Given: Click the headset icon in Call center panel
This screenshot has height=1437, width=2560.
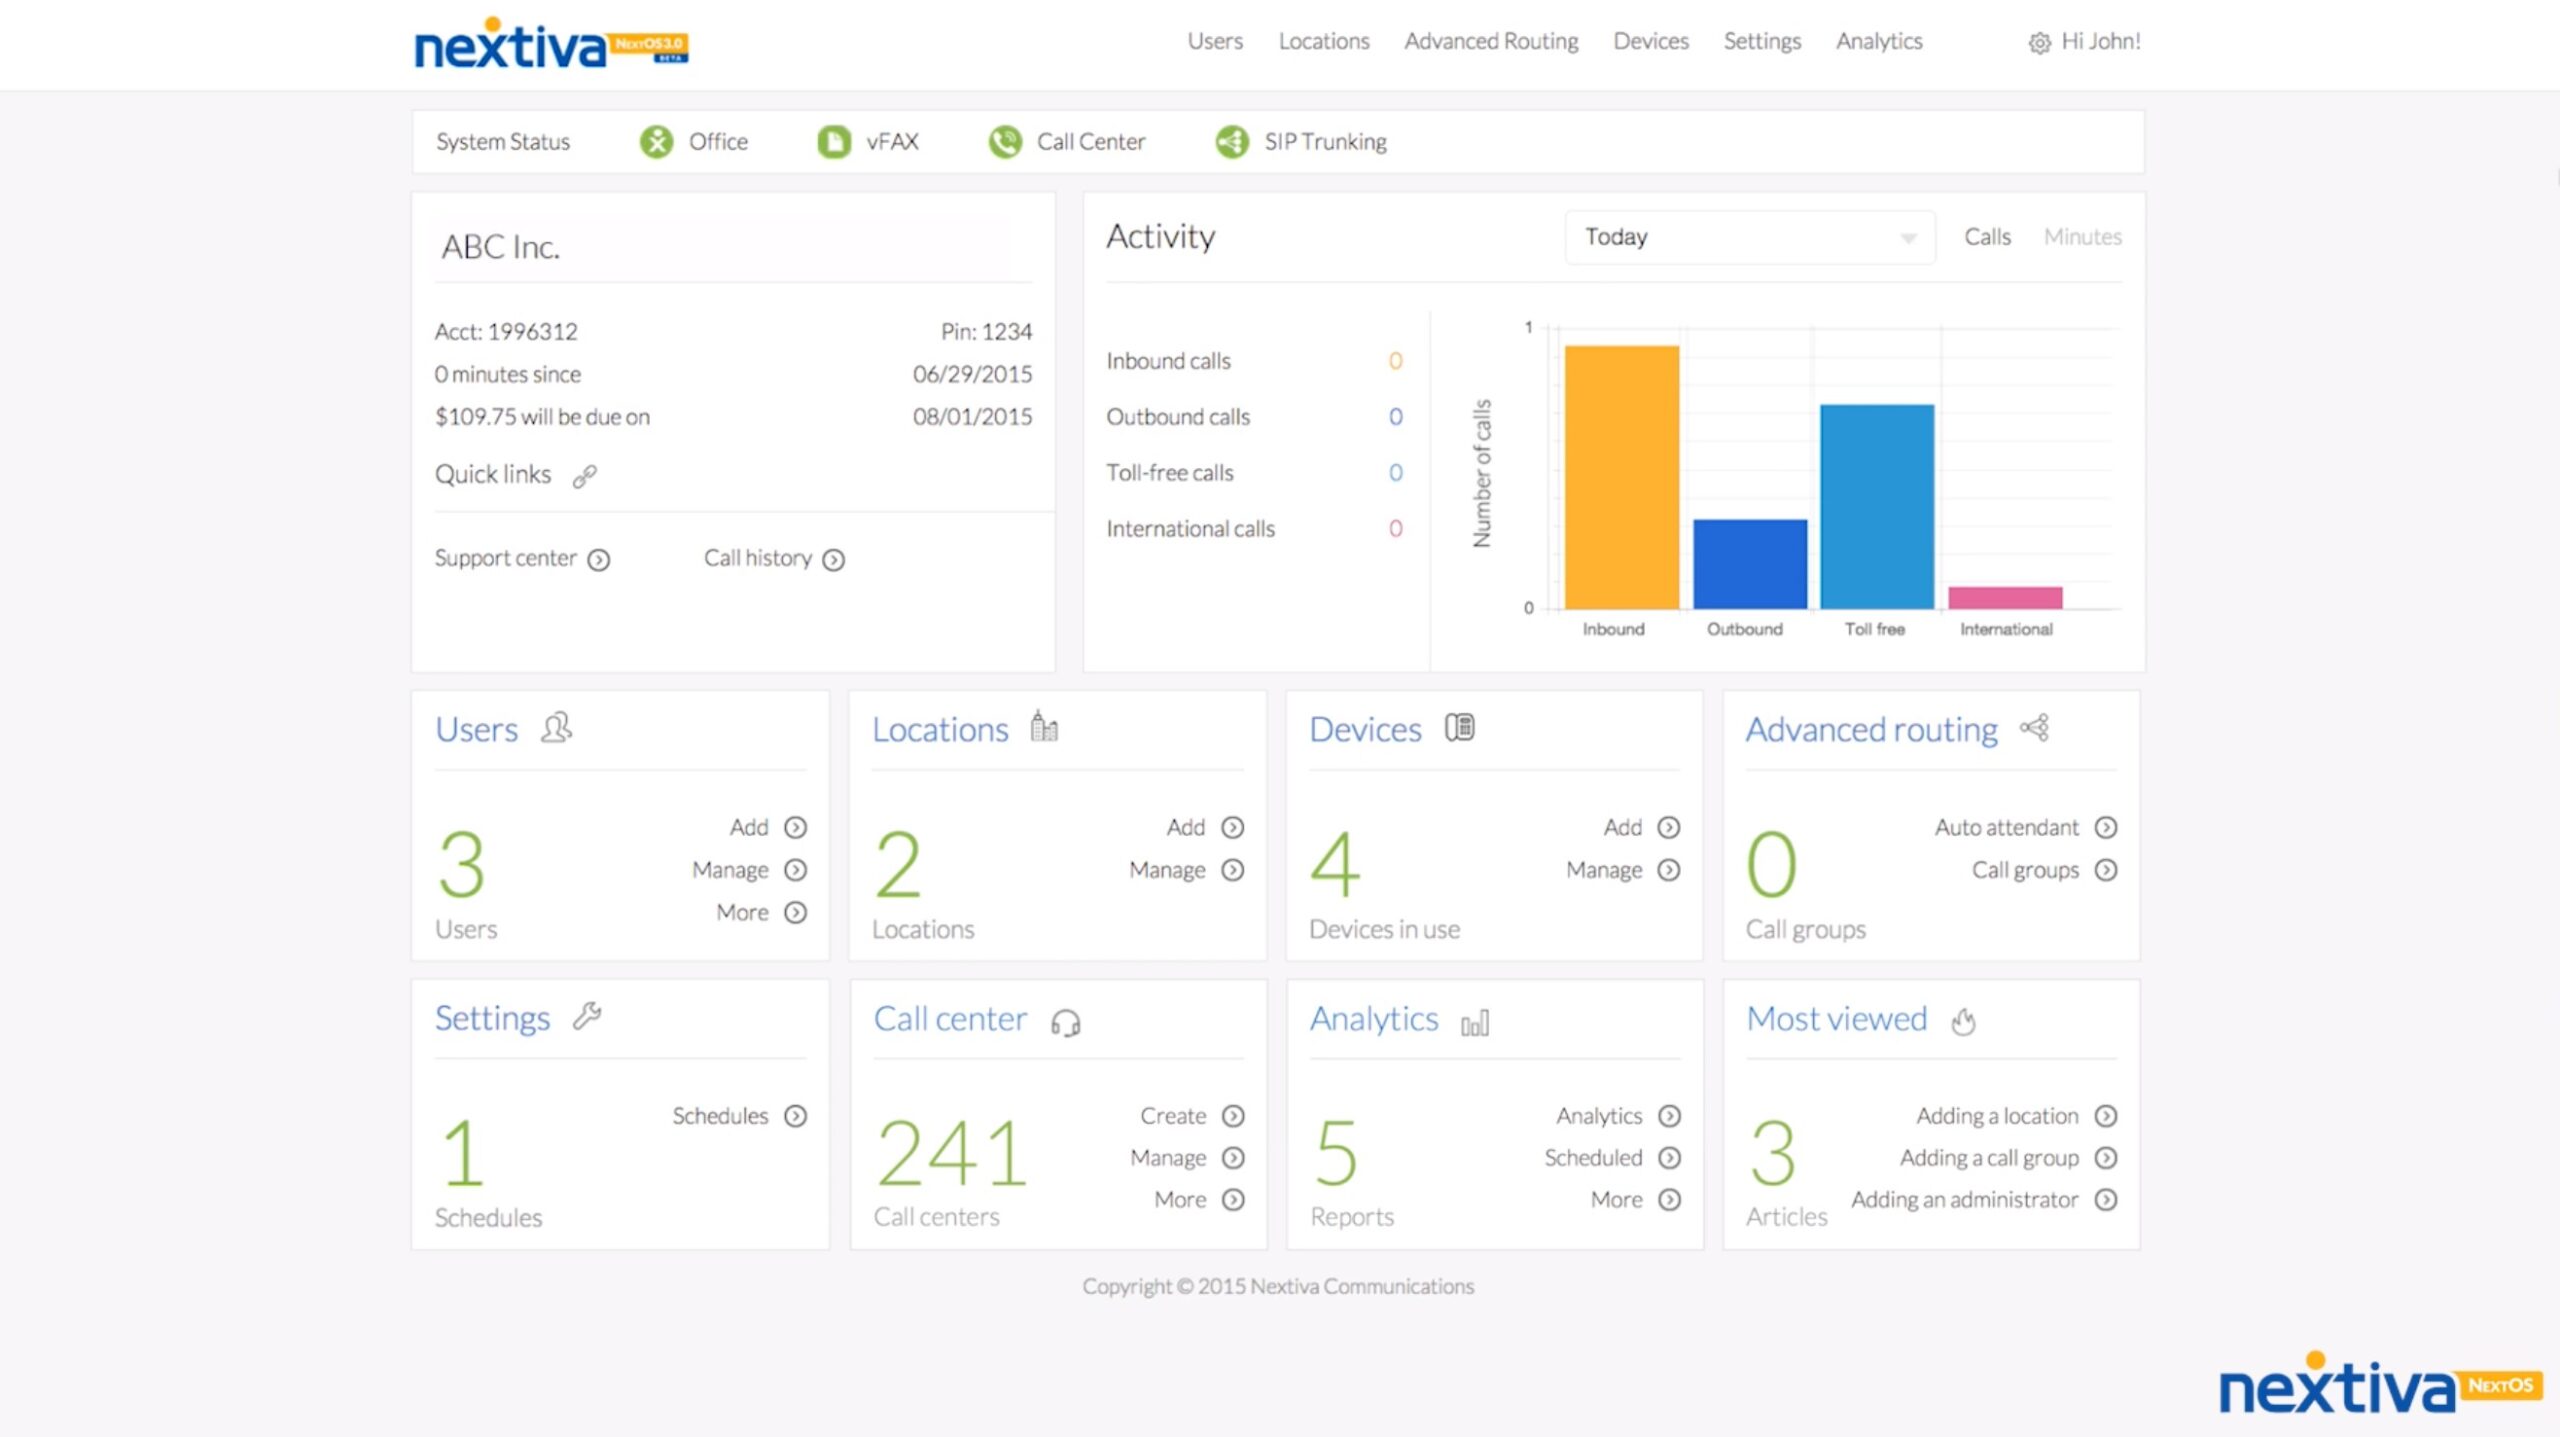Looking at the screenshot, I should click(1066, 1023).
